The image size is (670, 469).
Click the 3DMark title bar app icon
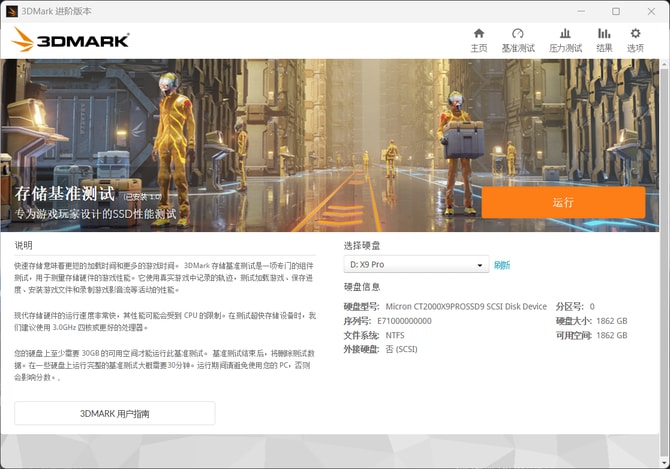coord(12,11)
